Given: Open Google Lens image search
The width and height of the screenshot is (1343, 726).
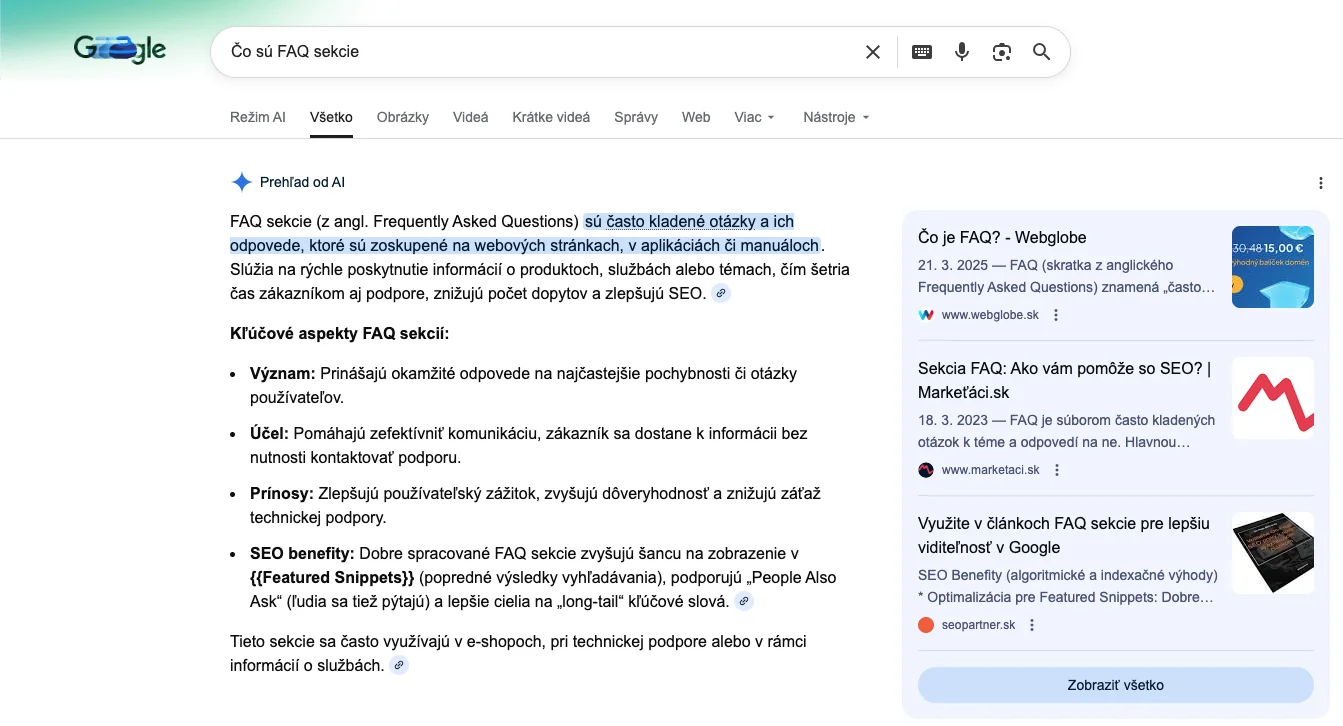Looking at the screenshot, I should tap(1002, 52).
